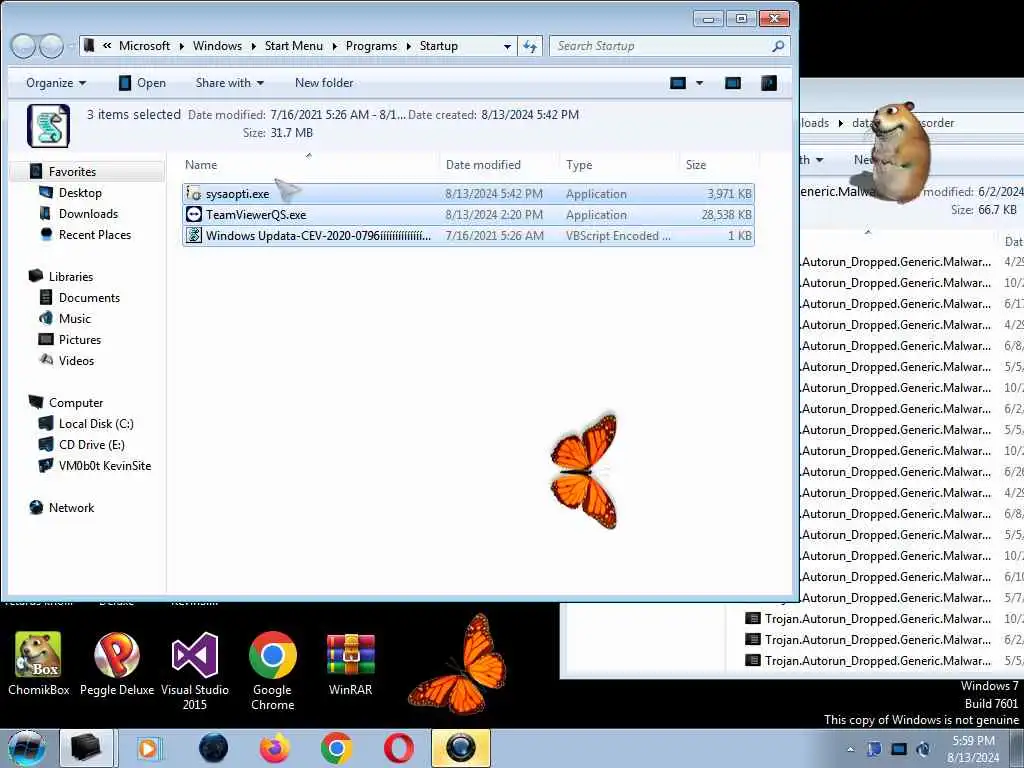This screenshot has height=768, width=1024.
Task: Open the media player taskbar icon
Action: (x=148, y=748)
